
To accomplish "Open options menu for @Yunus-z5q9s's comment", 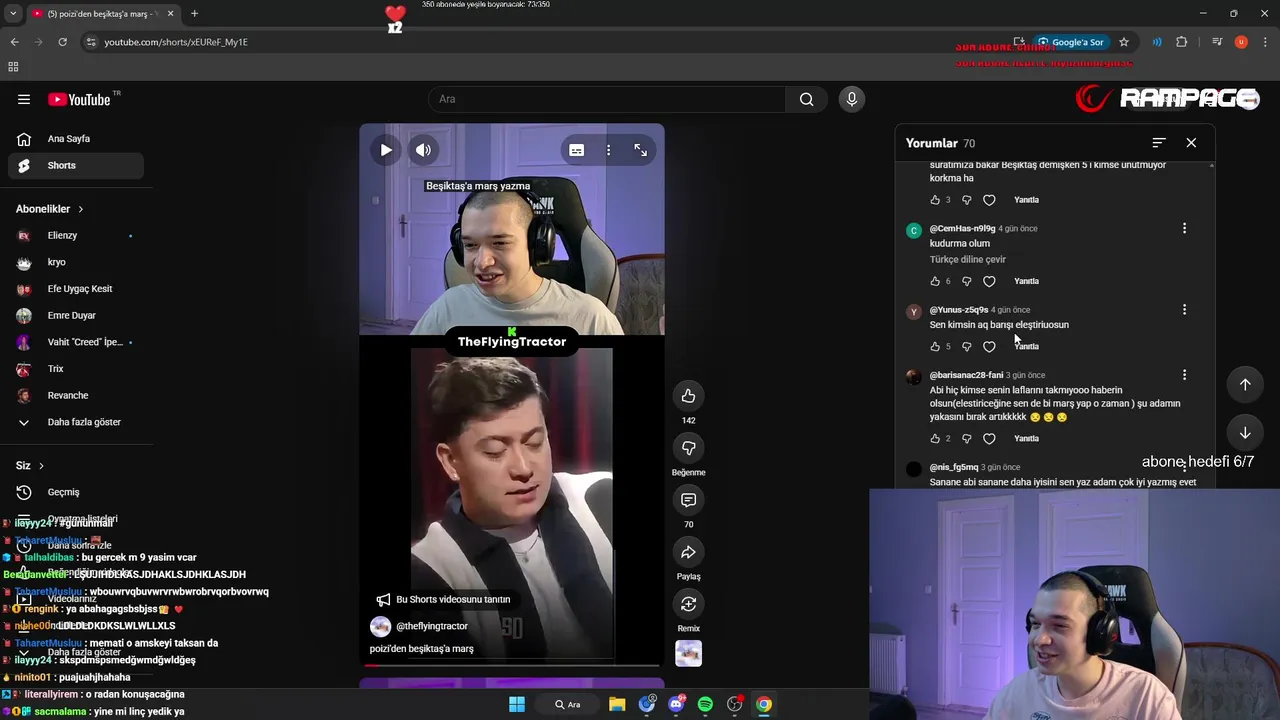I will (x=1184, y=310).
